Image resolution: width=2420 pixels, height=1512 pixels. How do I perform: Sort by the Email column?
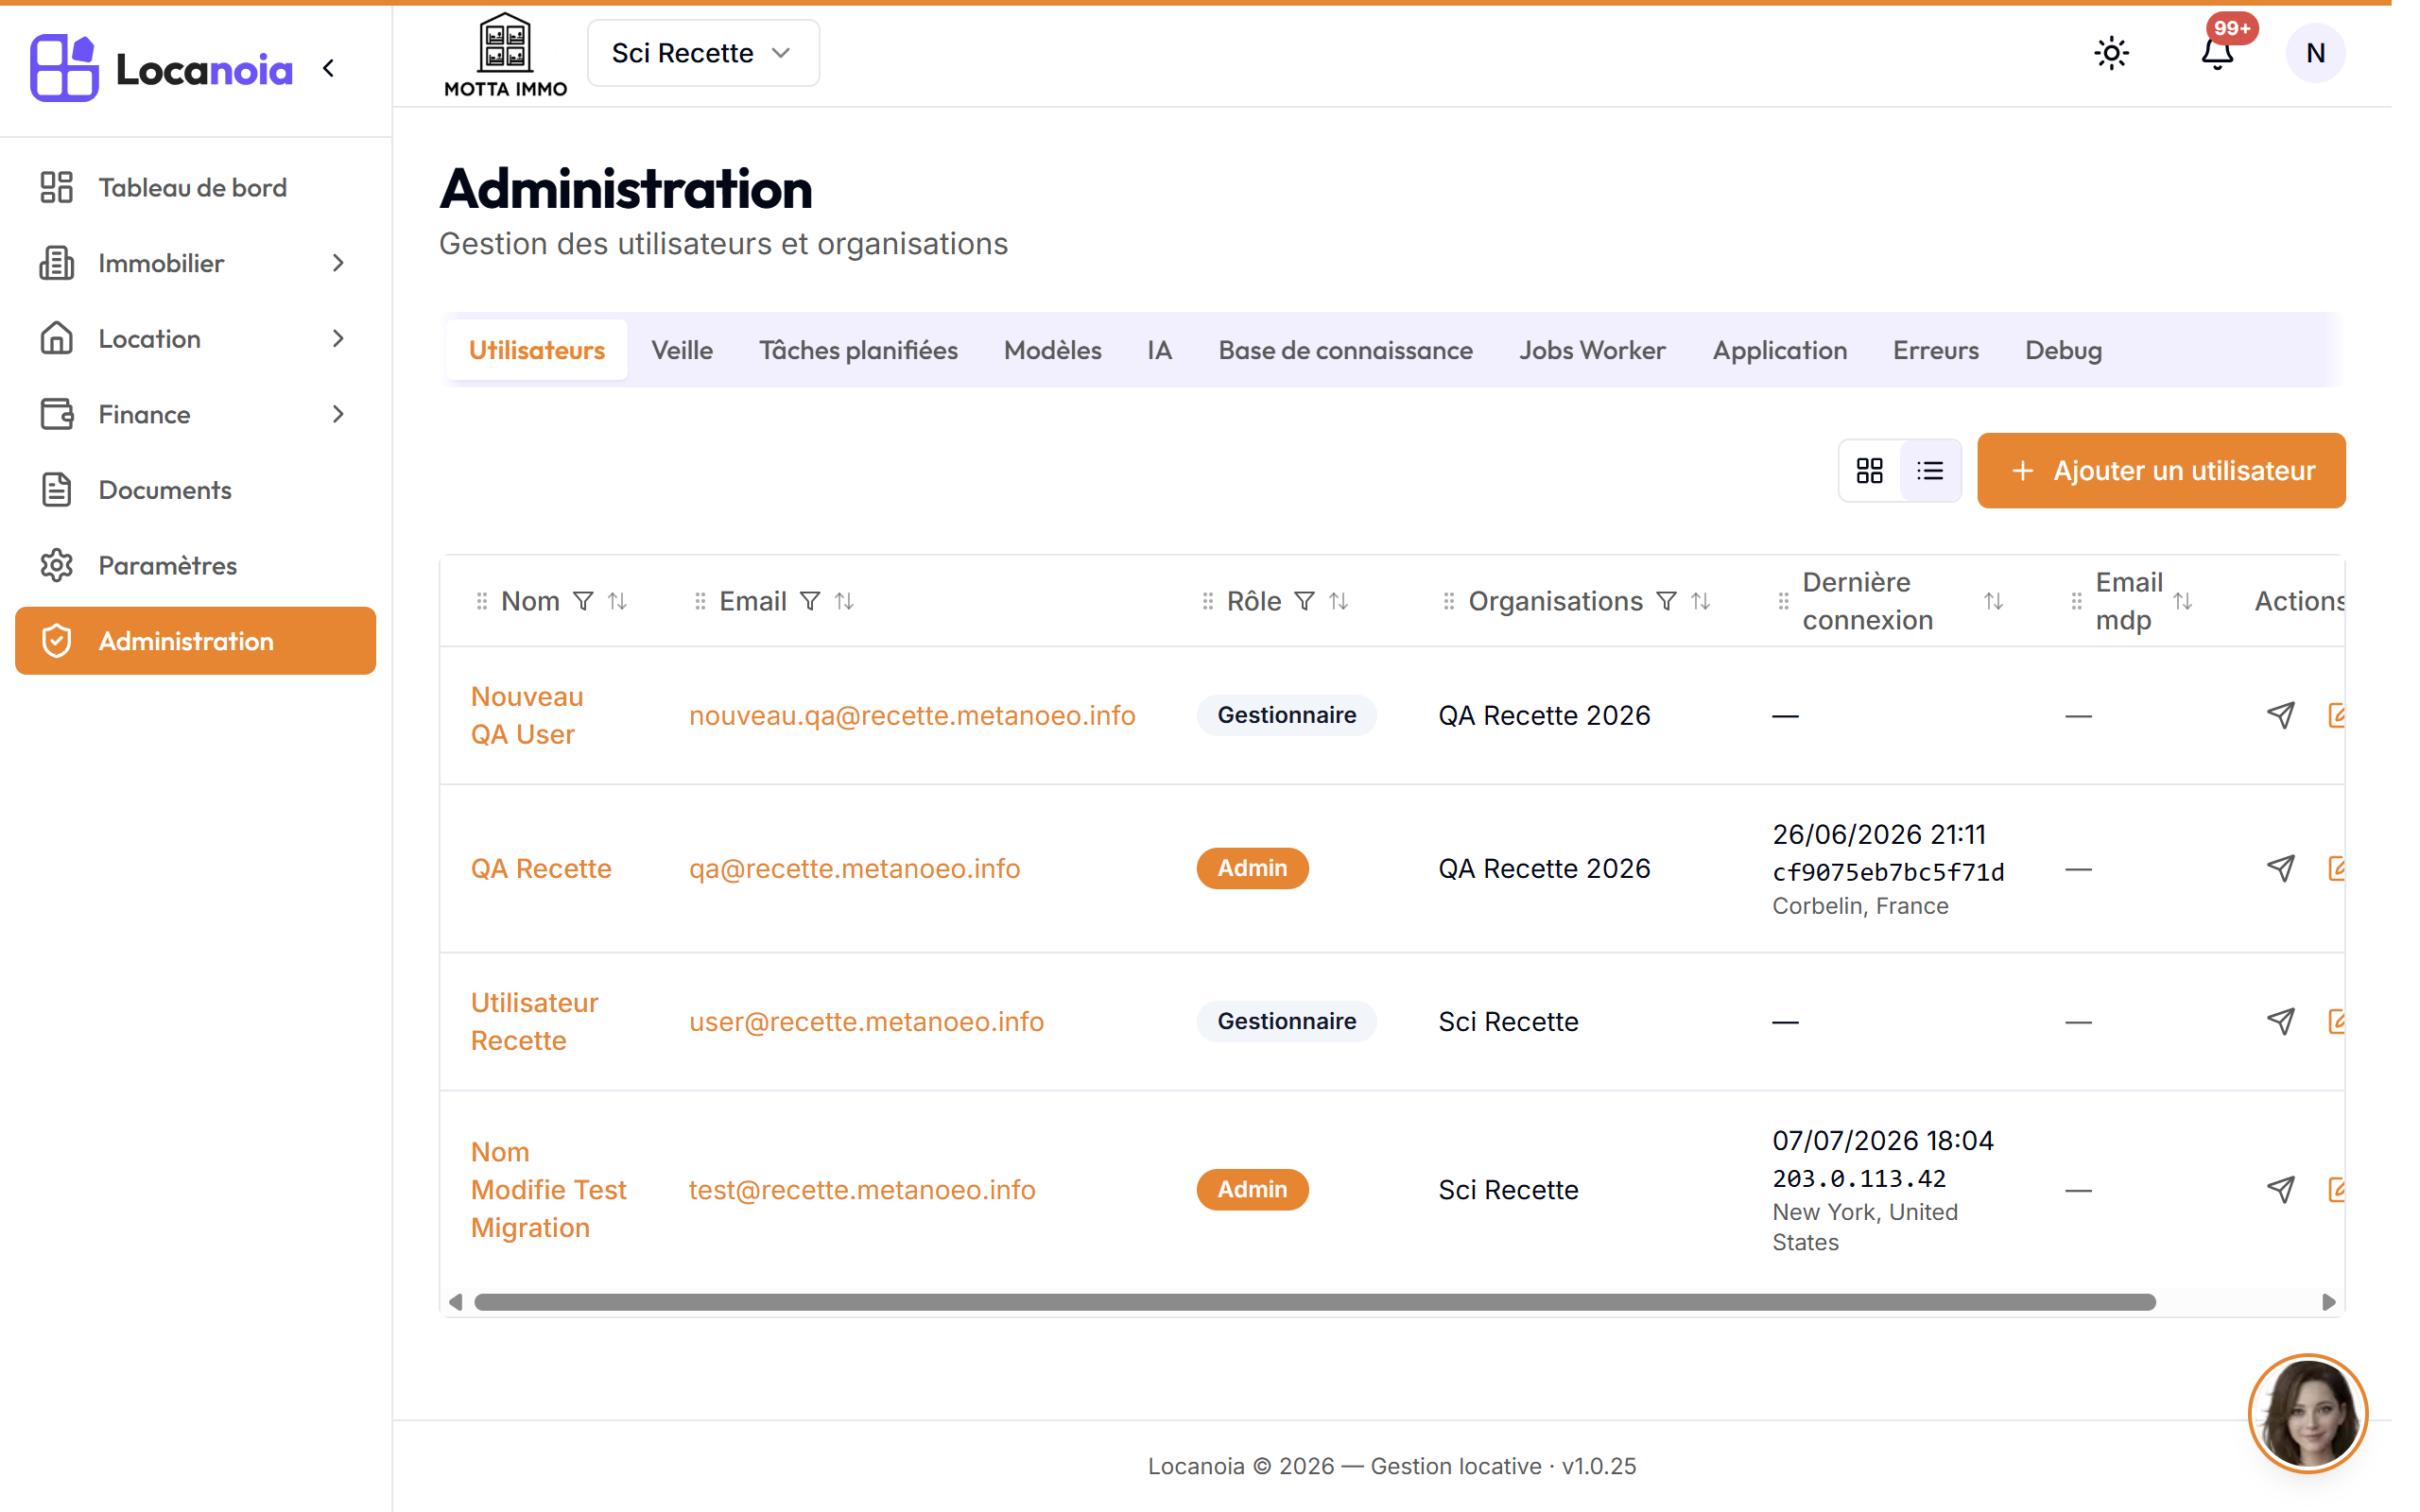tap(845, 601)
